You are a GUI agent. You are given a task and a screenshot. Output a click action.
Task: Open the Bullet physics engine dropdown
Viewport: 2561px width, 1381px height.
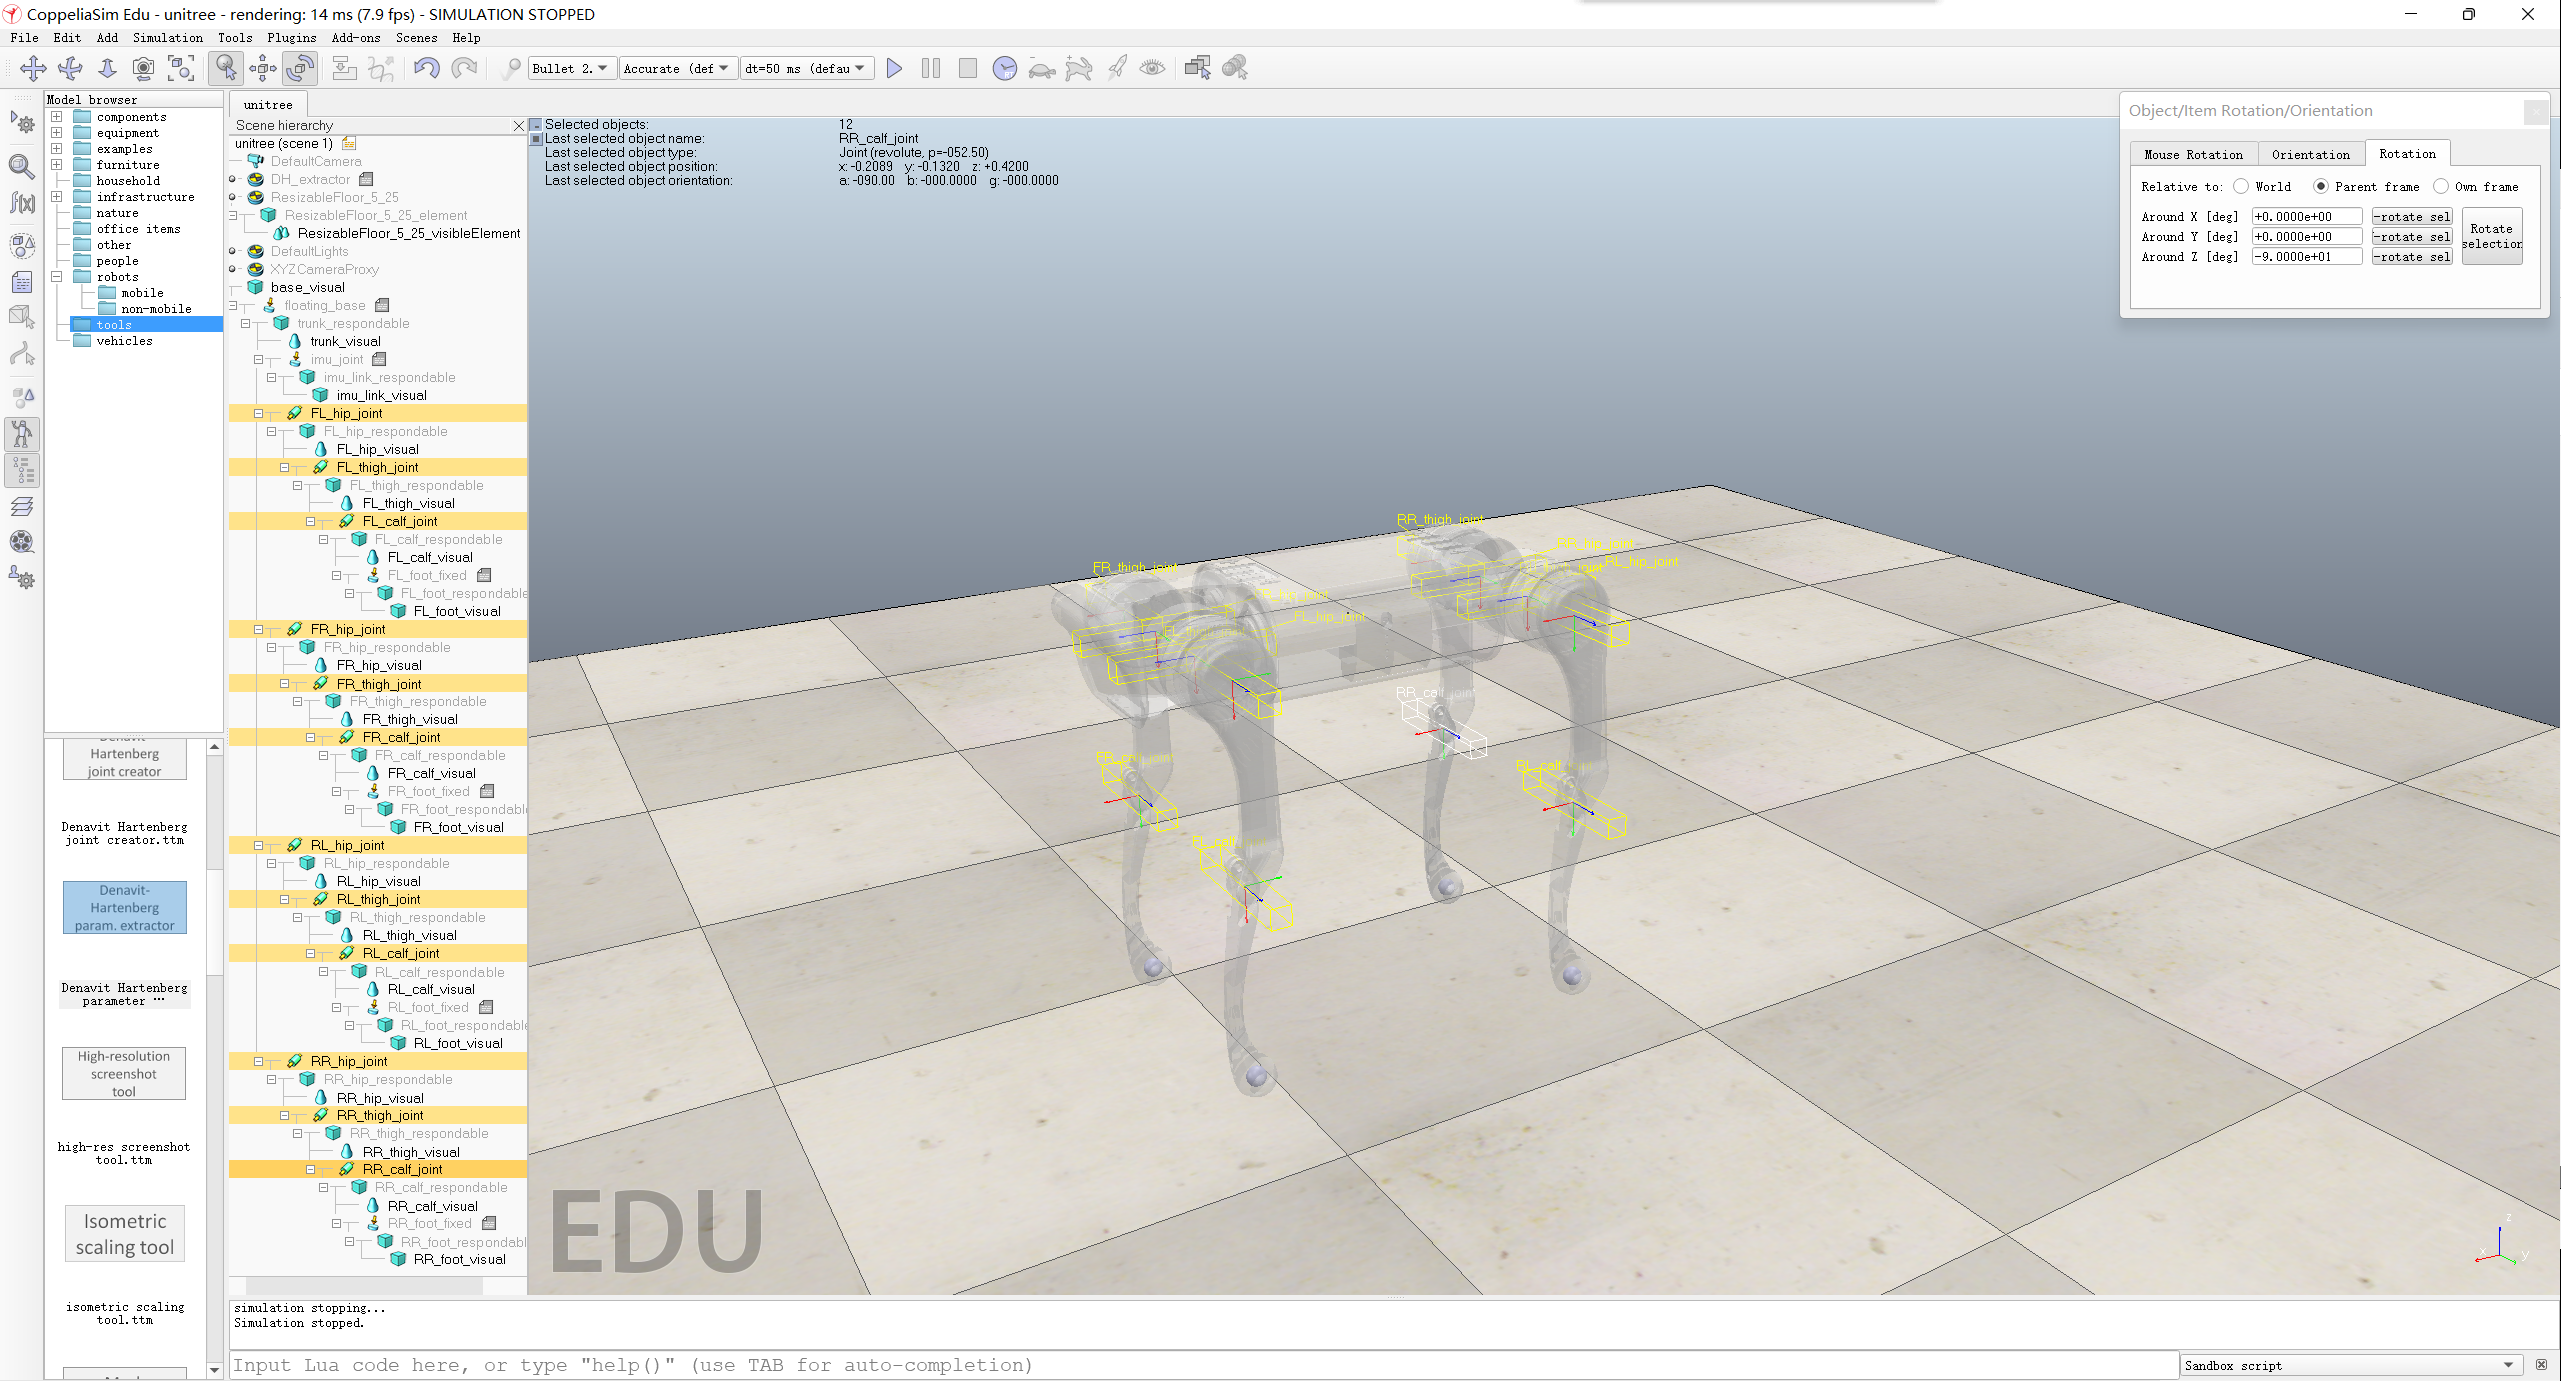pyautogui.click(x=570, y=68)
